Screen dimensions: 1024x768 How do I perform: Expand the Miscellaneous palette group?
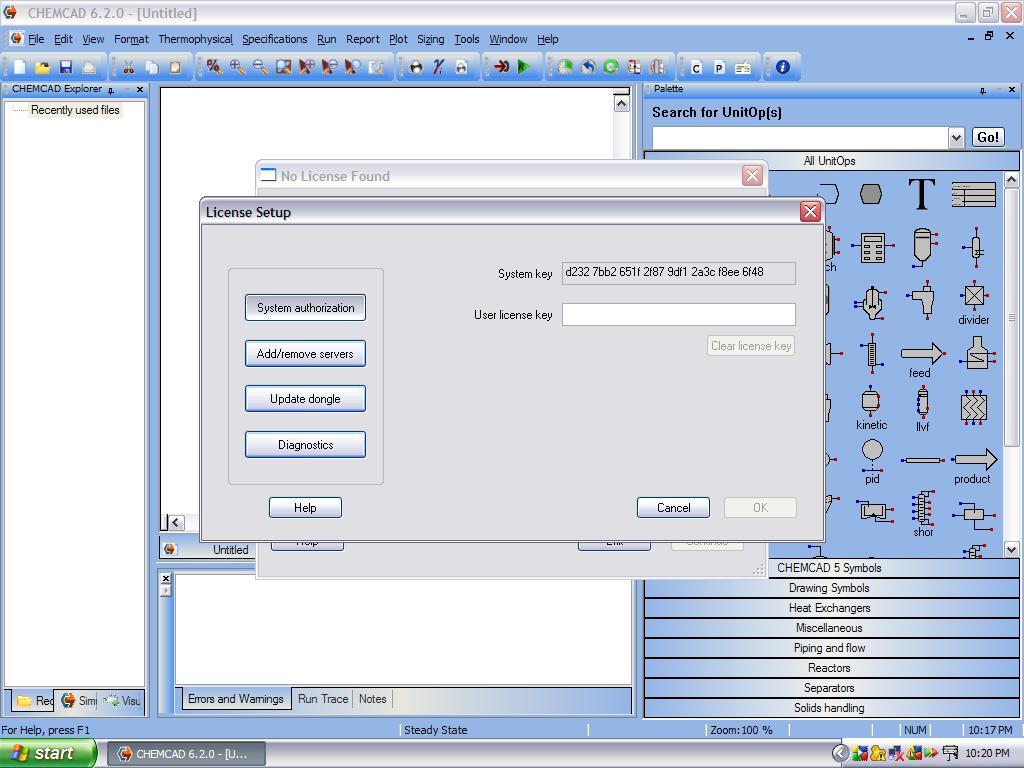pos(831,628)
